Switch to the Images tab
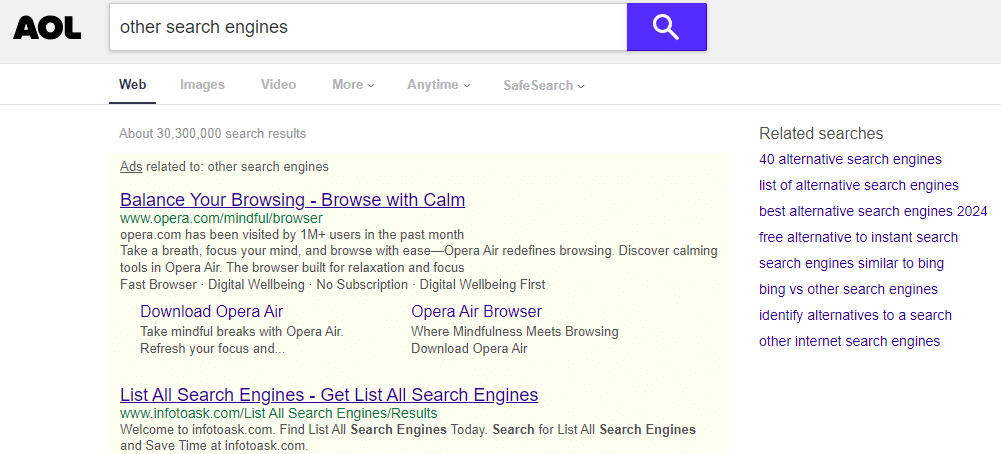The width and height of the screenshot is (1001, 454). point(202,85)
